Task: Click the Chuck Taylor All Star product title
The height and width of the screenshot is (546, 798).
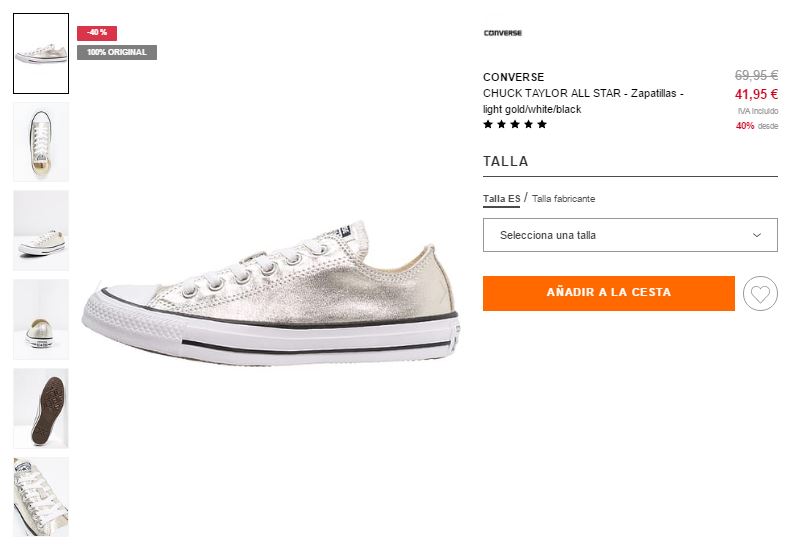Action: click(x=583, y=101)
